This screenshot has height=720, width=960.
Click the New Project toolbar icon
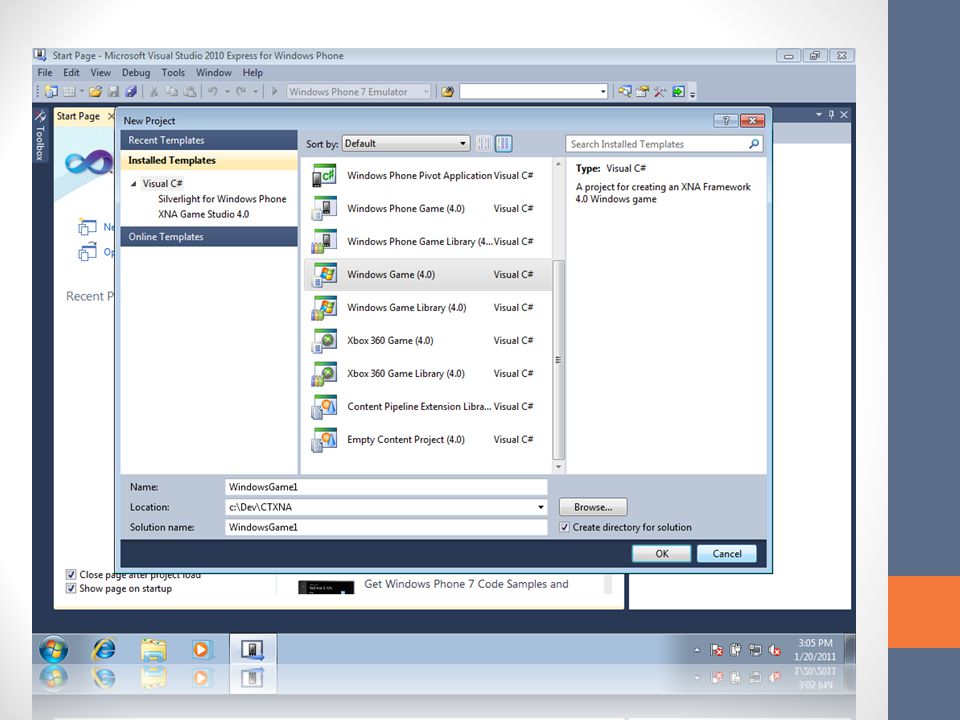click(51, 92)
